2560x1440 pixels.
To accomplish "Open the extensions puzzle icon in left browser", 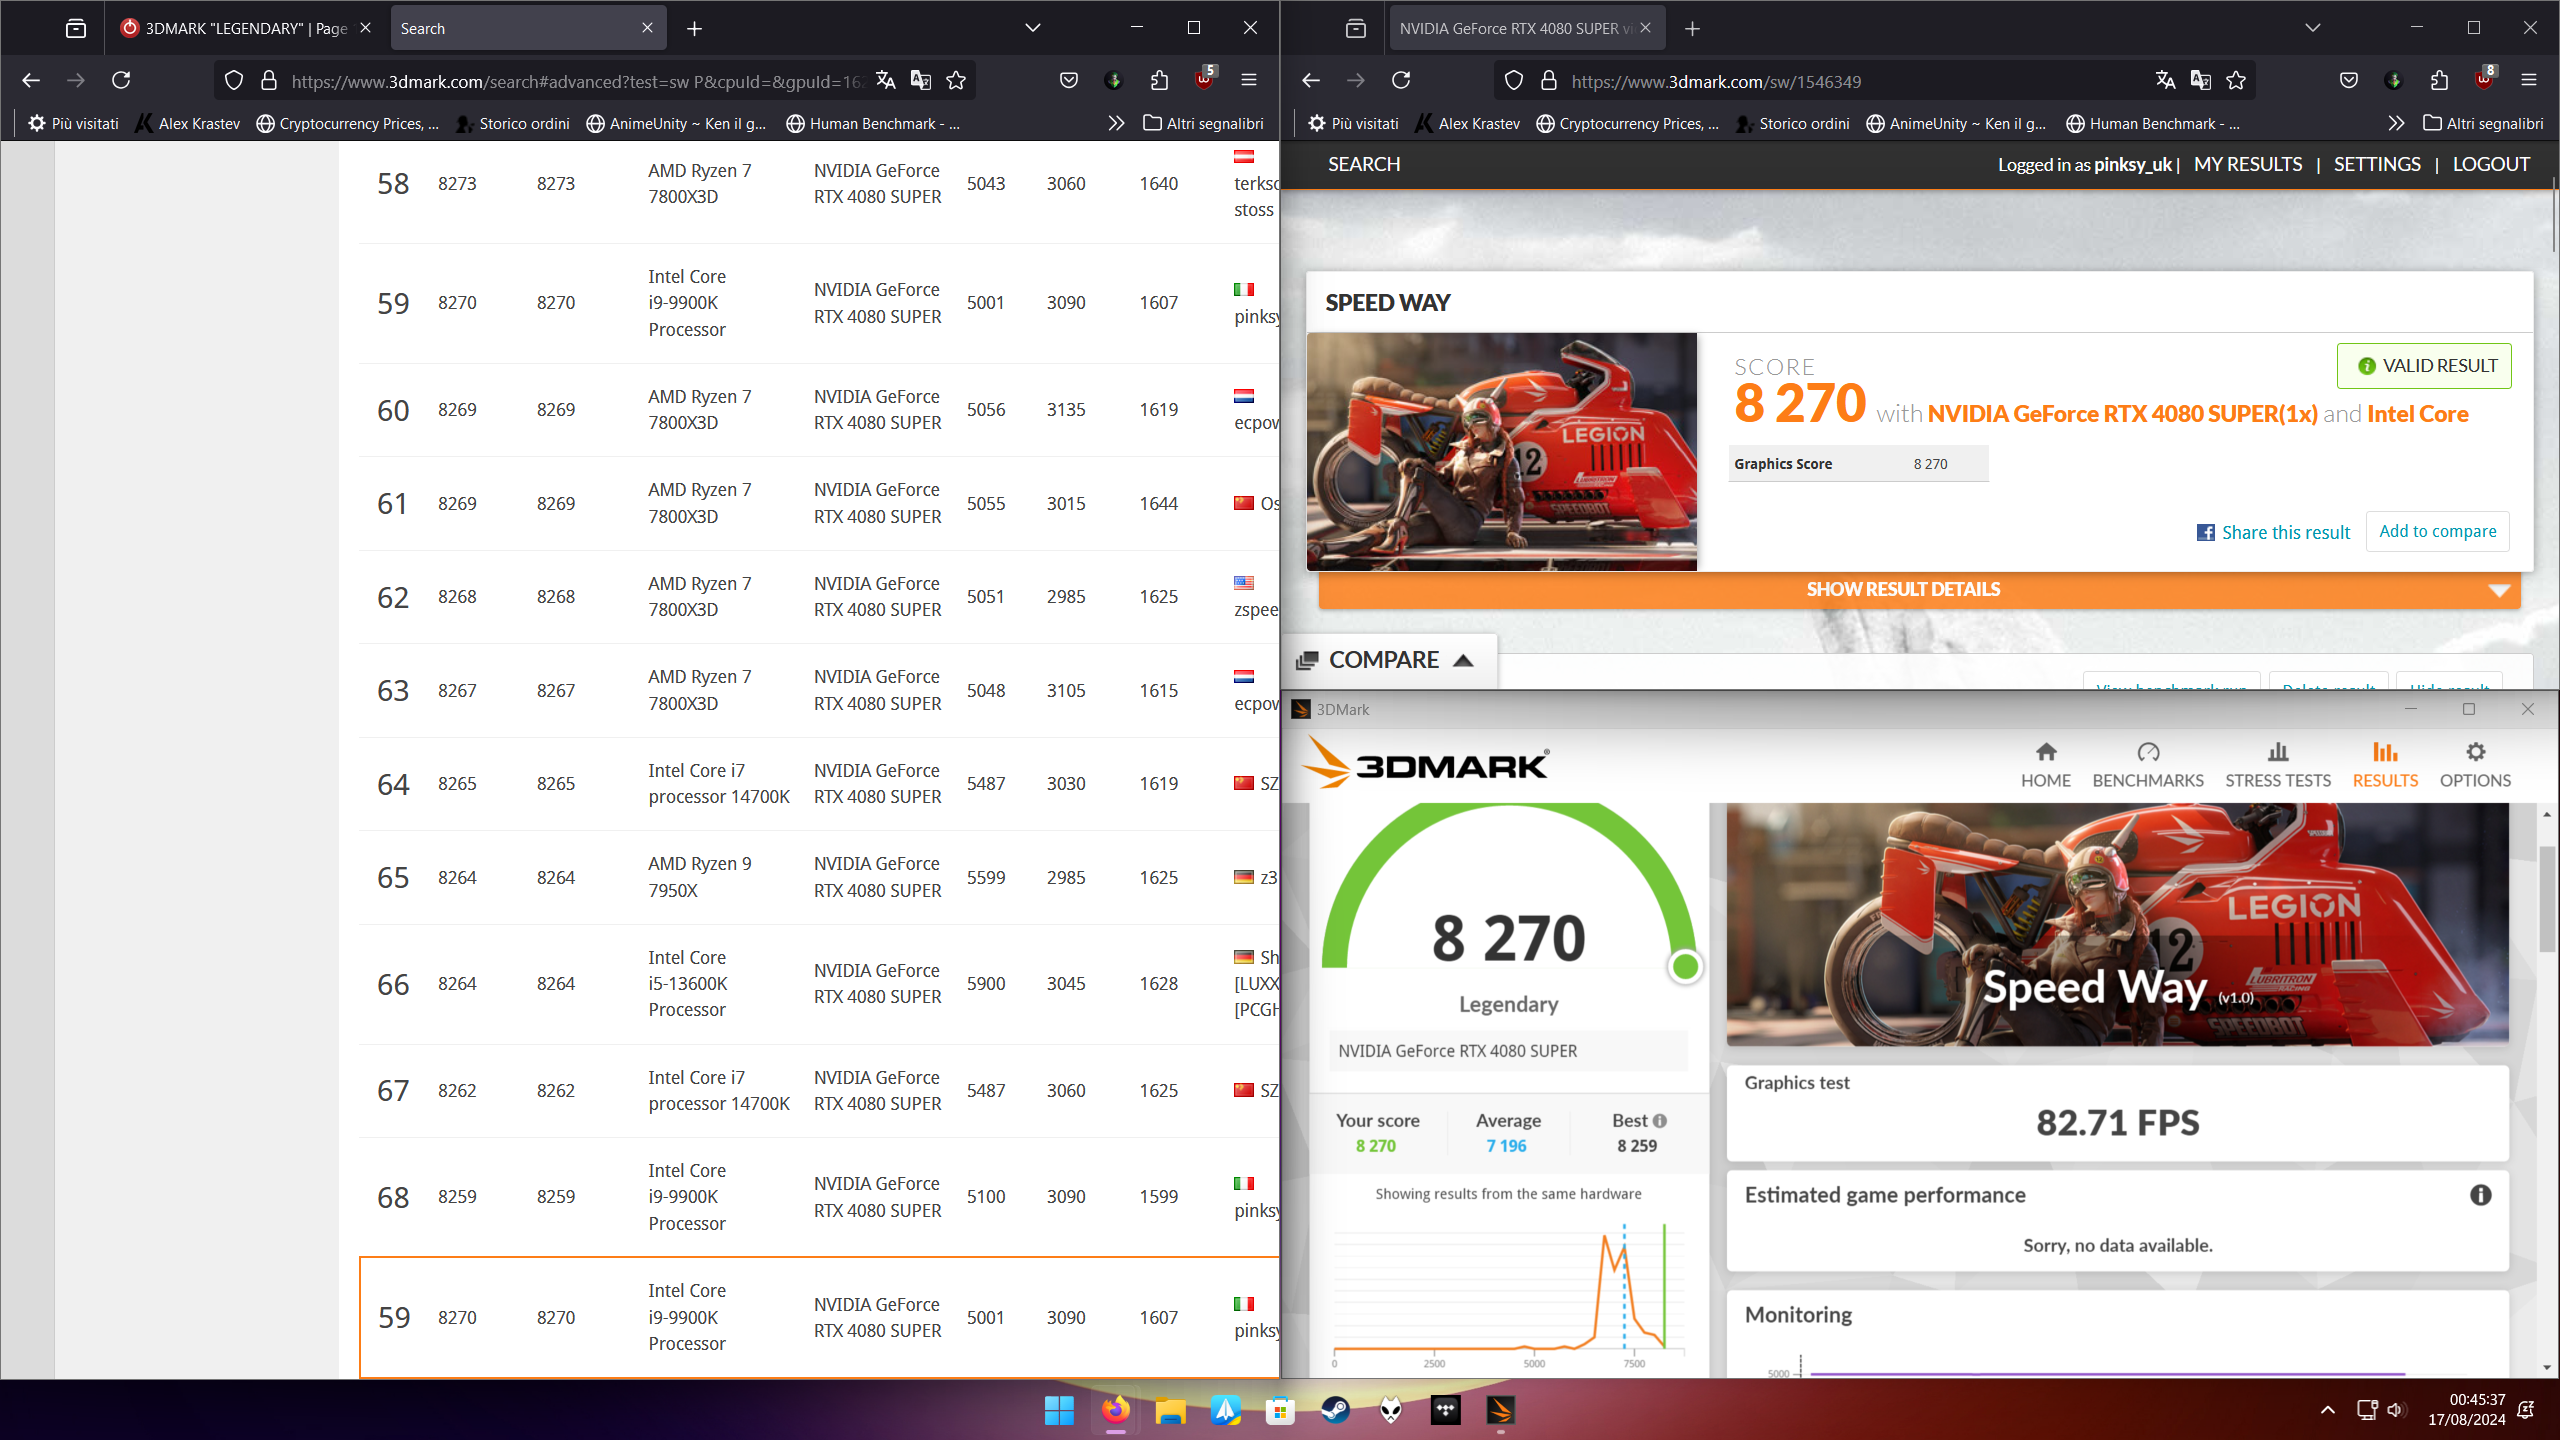I will (x=1159, y=80).
